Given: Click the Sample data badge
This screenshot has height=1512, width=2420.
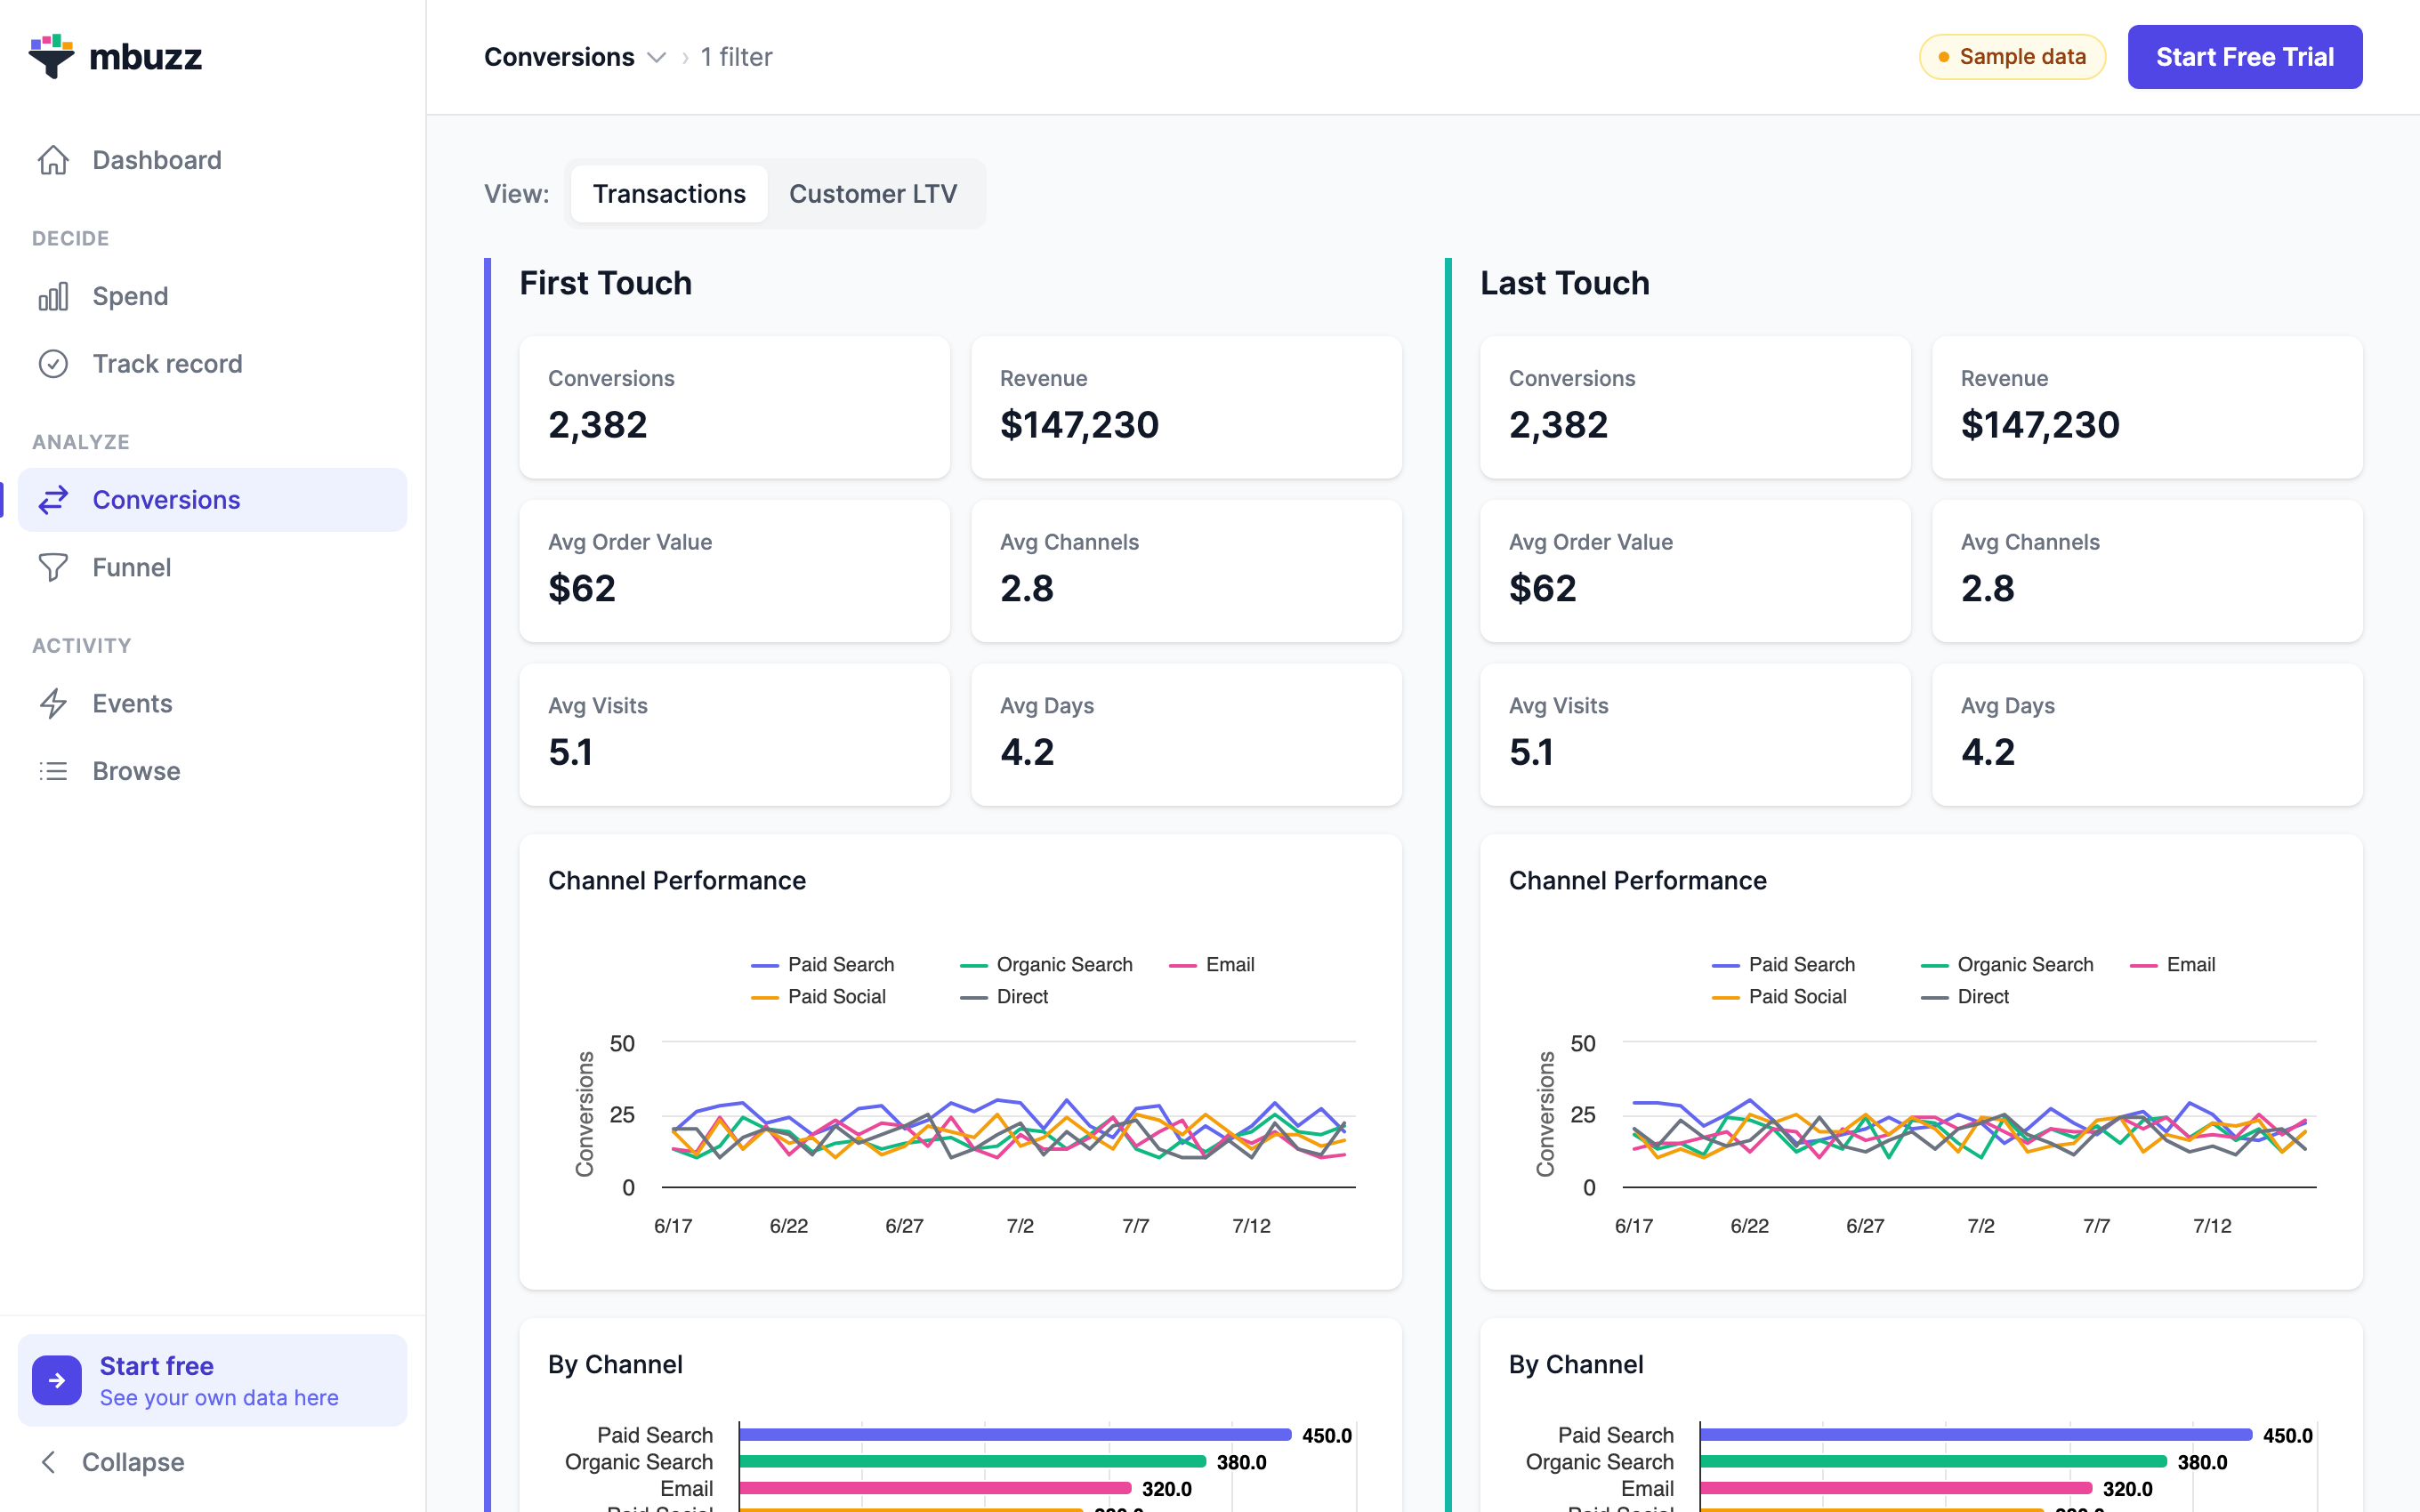Looking at the screenshot, I should pyautogui.click(x=2012, y=57).
